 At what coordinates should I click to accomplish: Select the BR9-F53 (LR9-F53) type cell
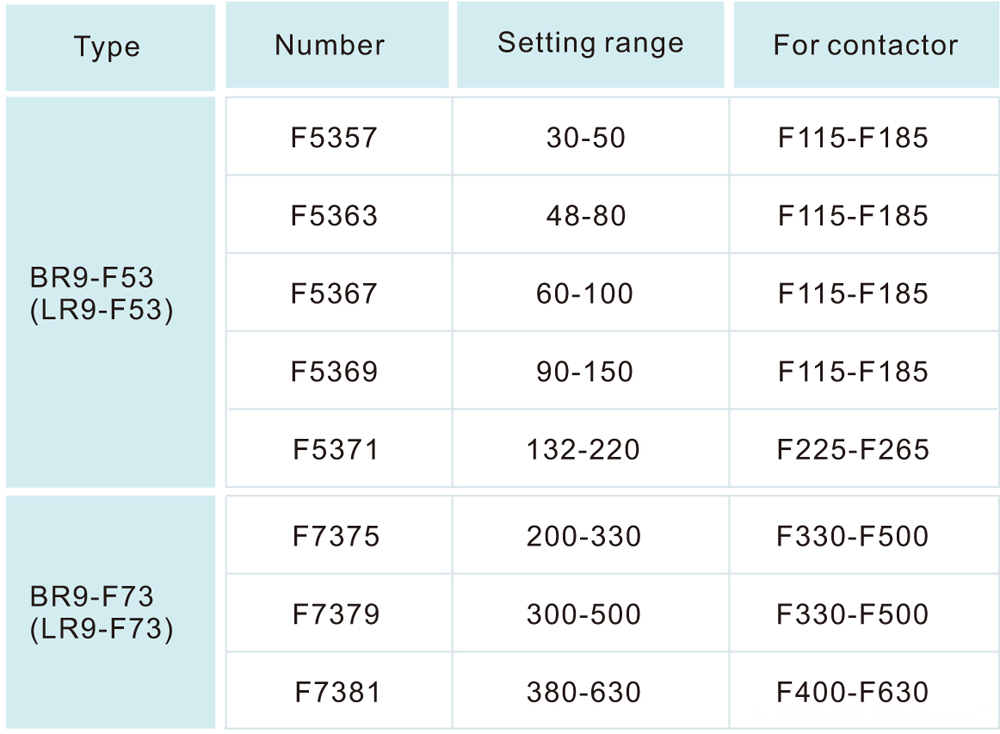102,294
